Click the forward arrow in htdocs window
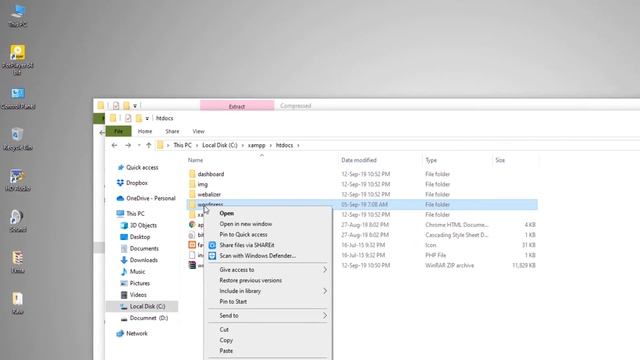Viewport: 640px width, 360px height. point(128,145)
